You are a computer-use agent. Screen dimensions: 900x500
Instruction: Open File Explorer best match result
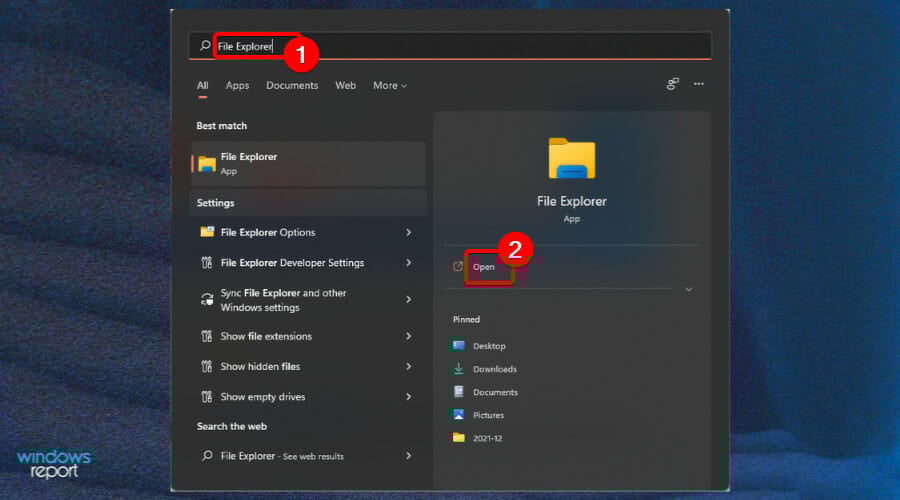tap(308, 164)
